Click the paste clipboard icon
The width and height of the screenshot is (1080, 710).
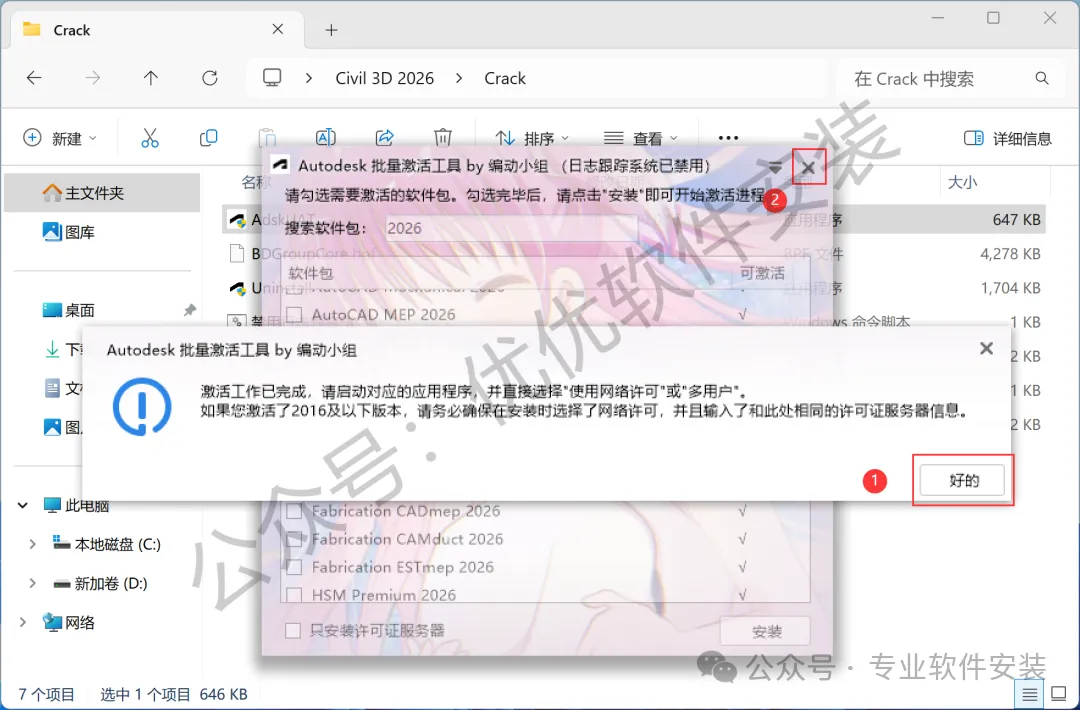pos(267,138)
